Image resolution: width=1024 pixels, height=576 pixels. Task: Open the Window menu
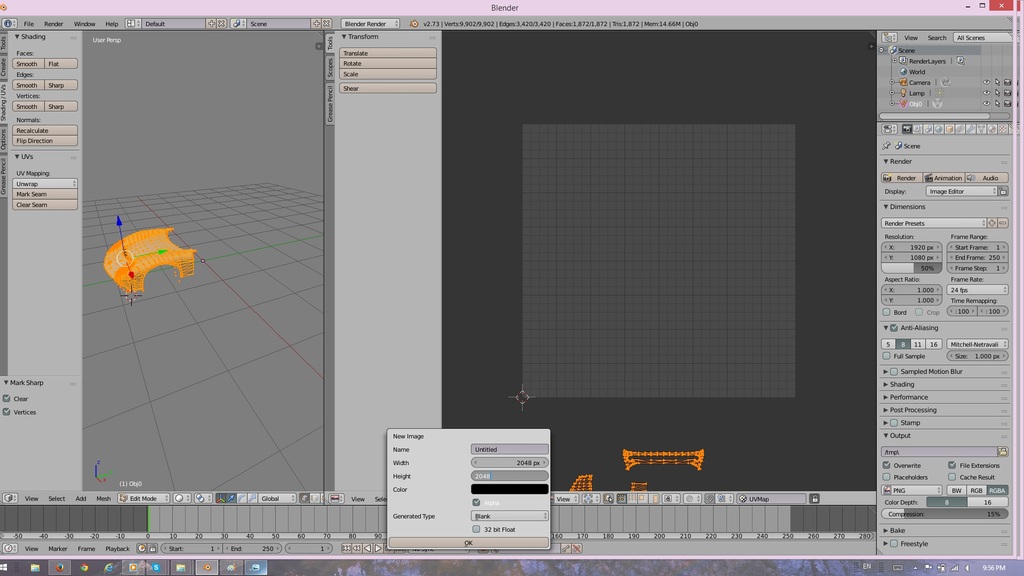point(84,23)
